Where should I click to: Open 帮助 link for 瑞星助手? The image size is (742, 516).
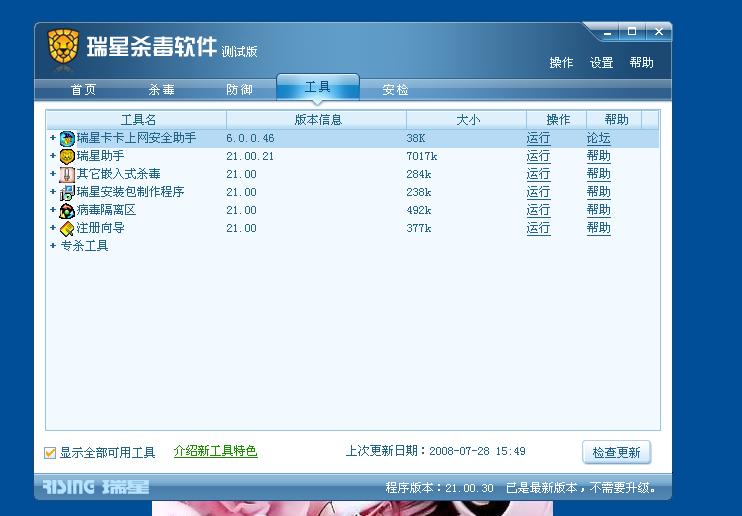(599, 156)
